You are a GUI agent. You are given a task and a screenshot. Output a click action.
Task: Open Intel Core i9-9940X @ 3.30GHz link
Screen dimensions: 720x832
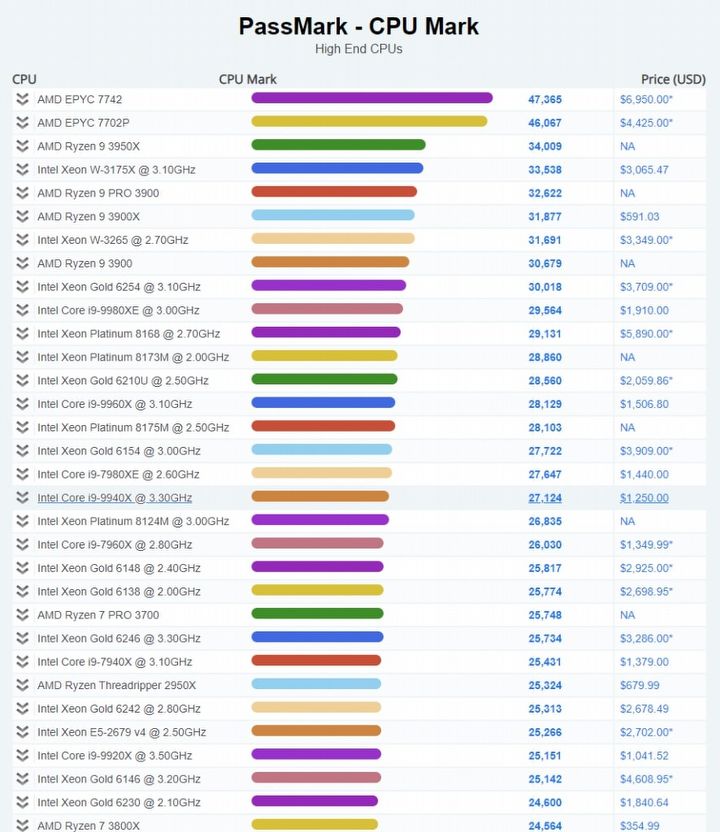115,498
